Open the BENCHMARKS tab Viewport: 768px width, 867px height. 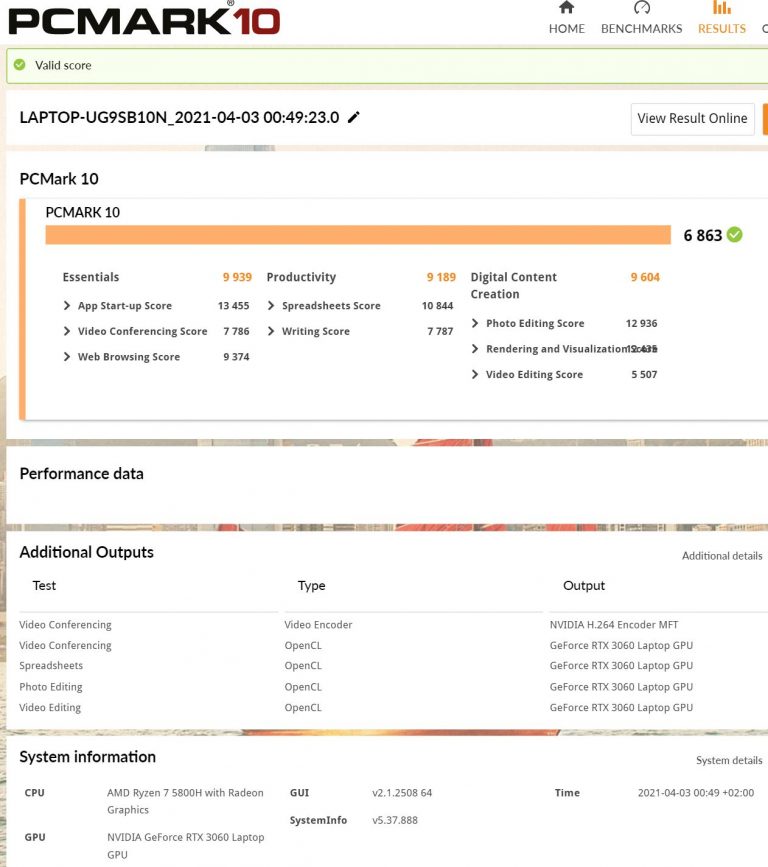pyautogui.click(x=641, y=29)
